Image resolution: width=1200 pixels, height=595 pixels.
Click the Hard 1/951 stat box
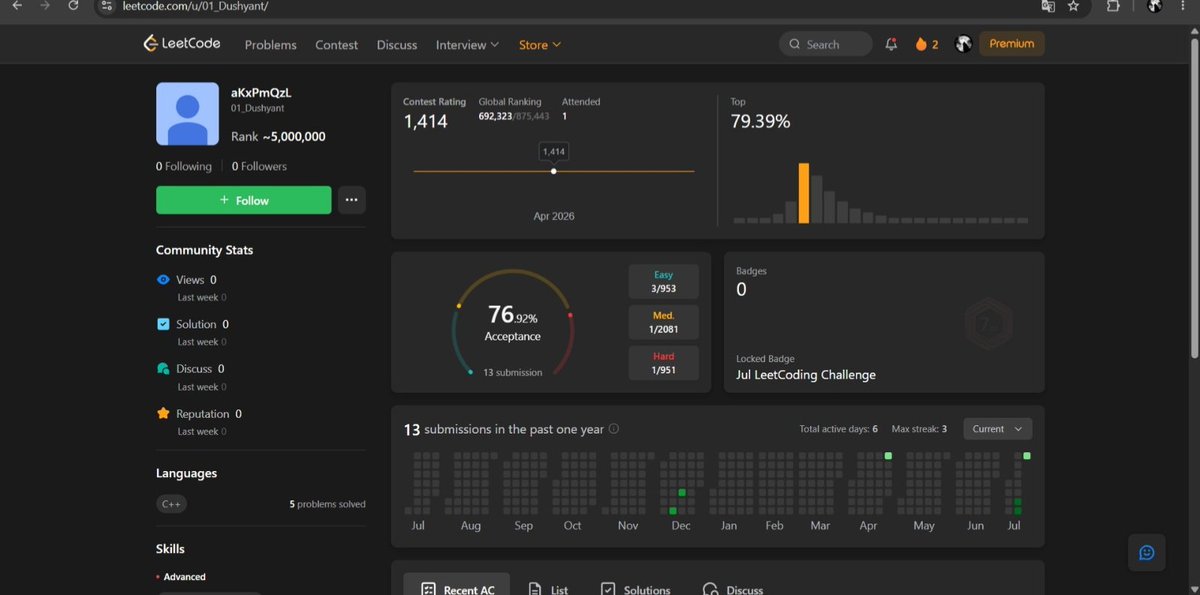point(664,363)
